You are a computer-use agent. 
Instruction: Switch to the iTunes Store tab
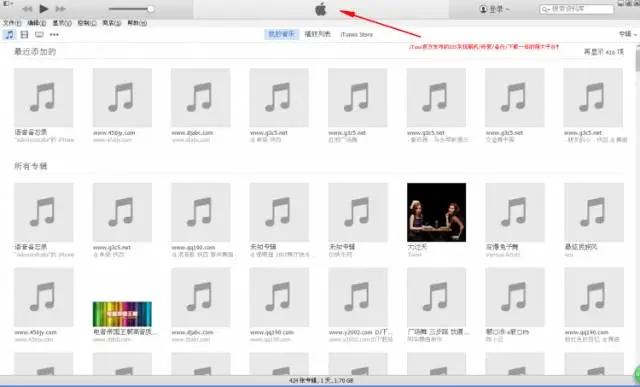356,35
